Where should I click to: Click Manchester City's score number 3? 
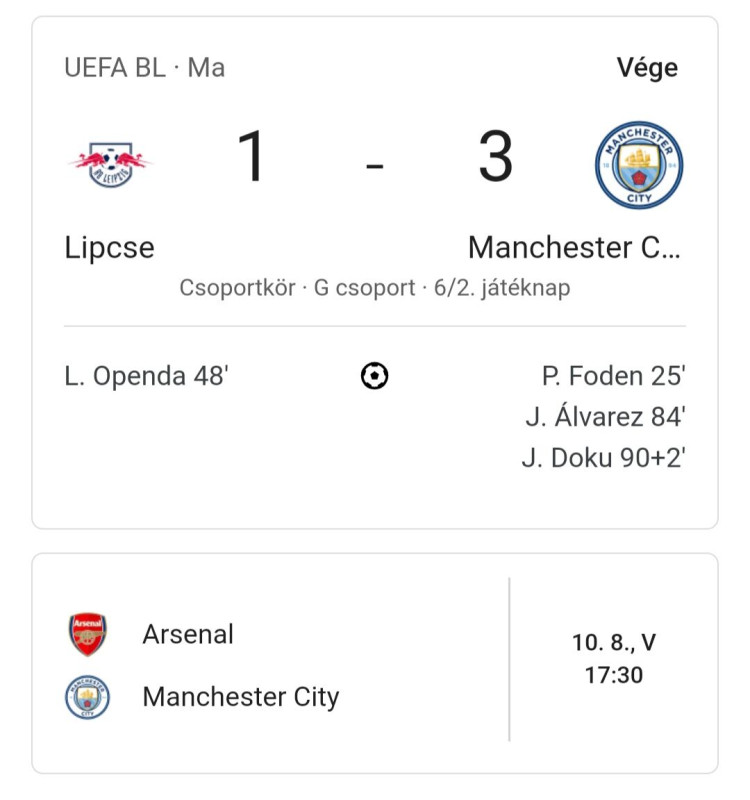click(495, 156)
